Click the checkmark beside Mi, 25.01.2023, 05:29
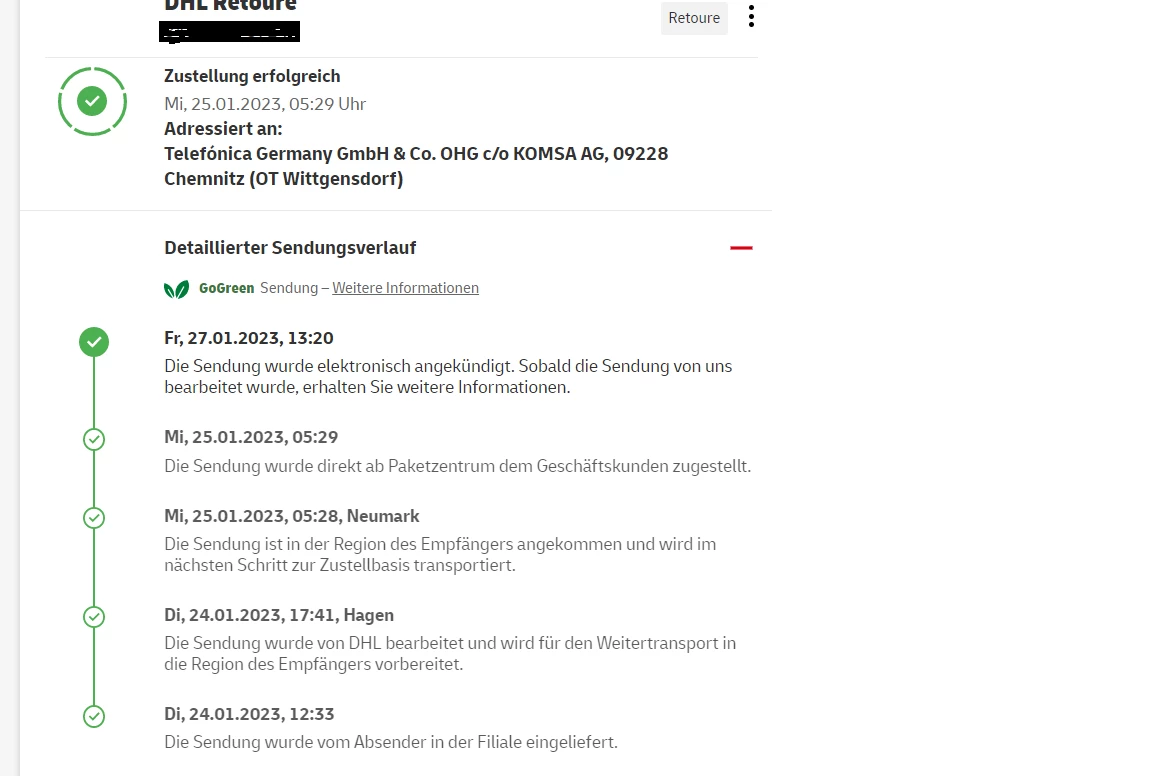 click(94, 439)
